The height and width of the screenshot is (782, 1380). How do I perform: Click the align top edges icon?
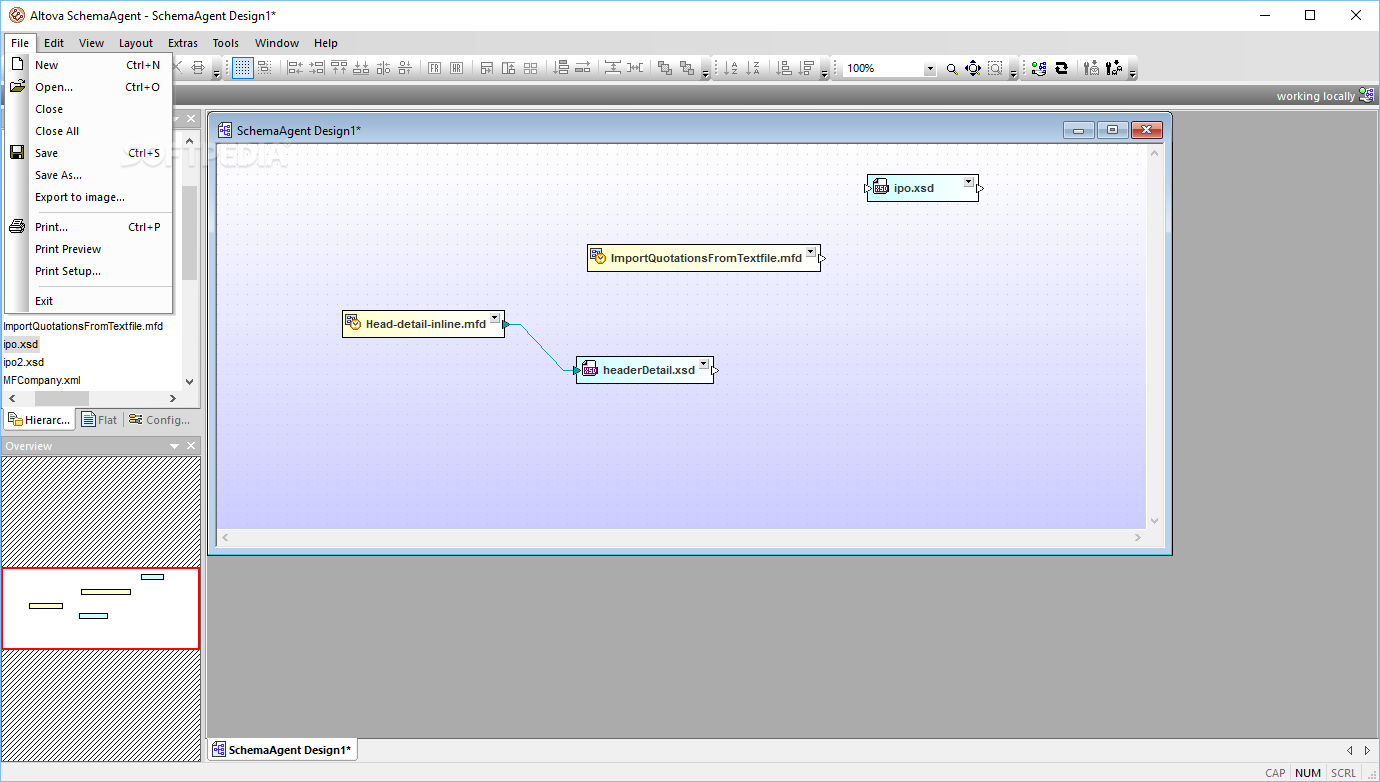pos(339,68)
